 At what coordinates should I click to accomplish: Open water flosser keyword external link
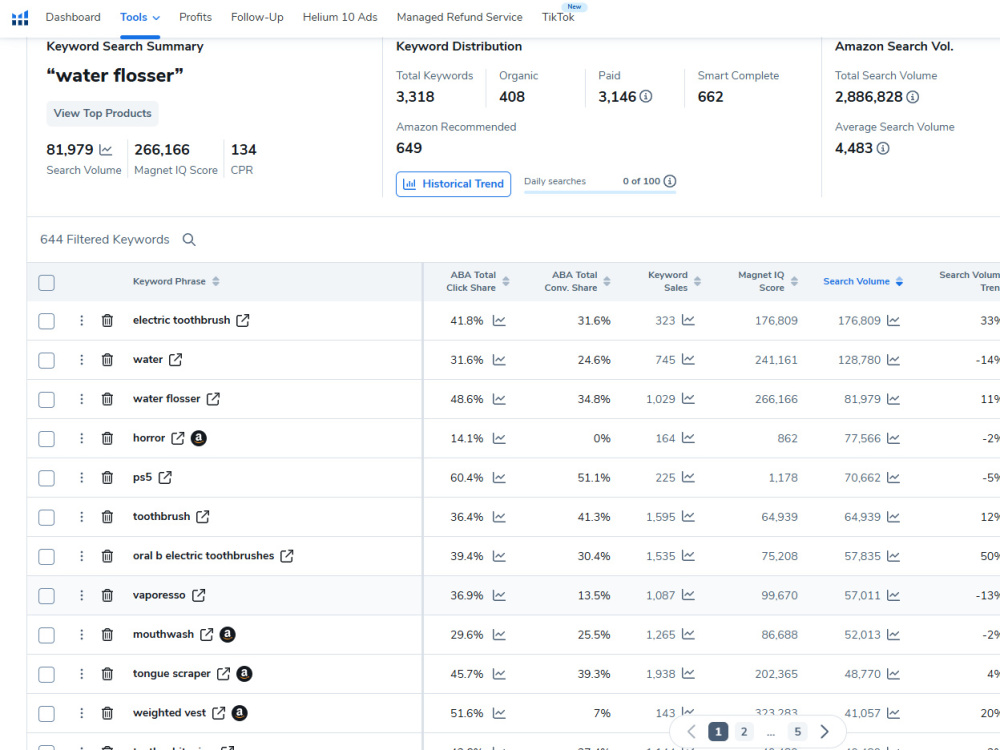213,399
